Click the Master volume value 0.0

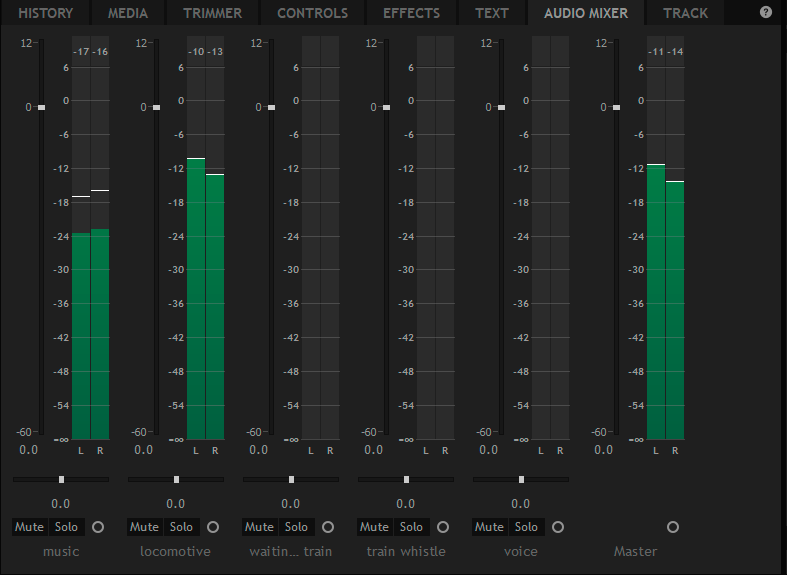click(x=603, y=450)
